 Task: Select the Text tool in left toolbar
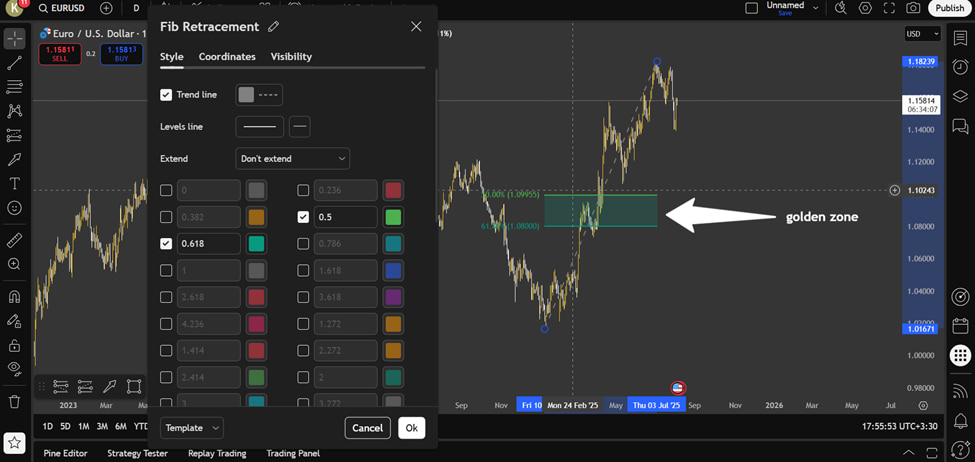(x=14, y=183)
